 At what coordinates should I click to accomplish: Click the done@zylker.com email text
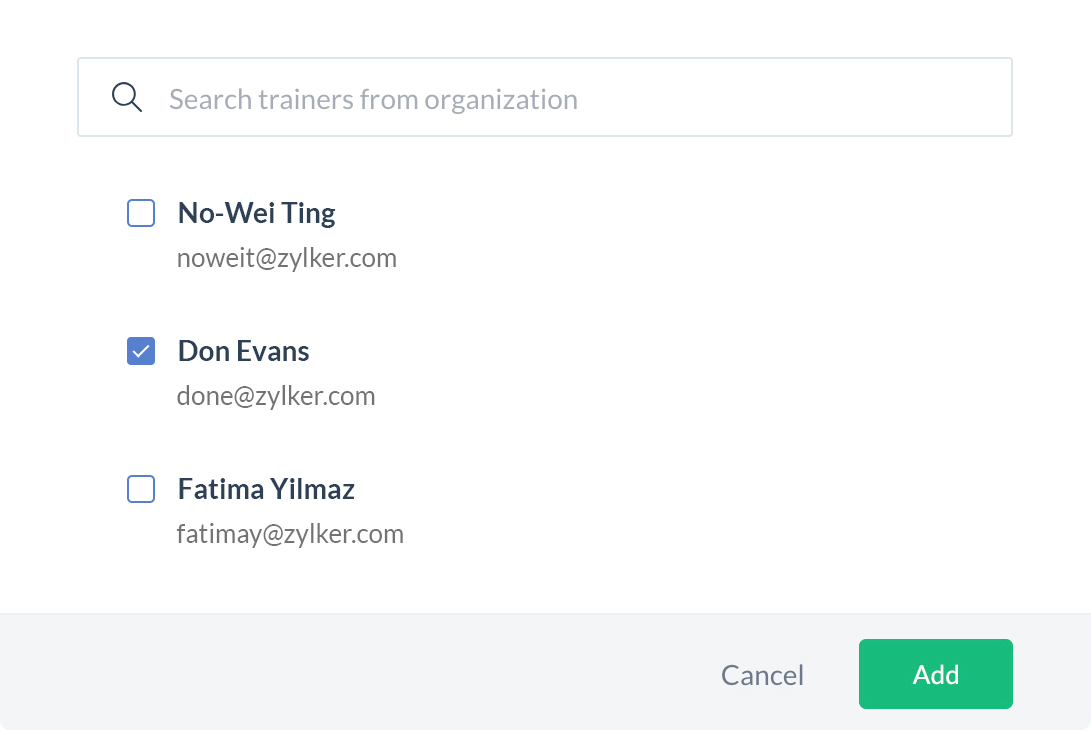(276, 396)
